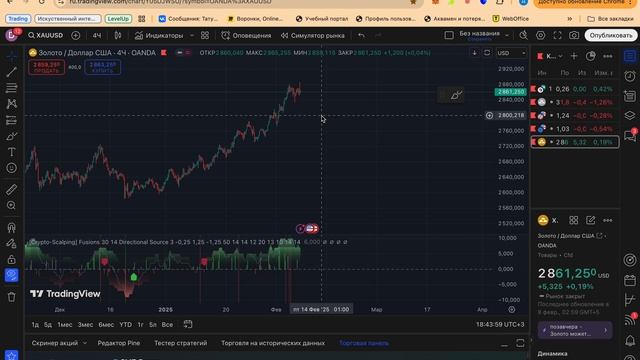Select the Text tool
Image resolution: width=640 pixels, height=360 pixels.
(11, 152)
